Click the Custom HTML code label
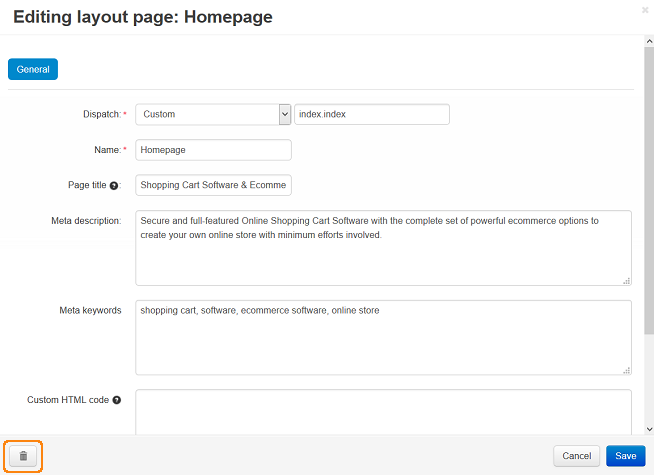Image resolution: width=654 pixels, height=475 pixels. tap(68, 400)
